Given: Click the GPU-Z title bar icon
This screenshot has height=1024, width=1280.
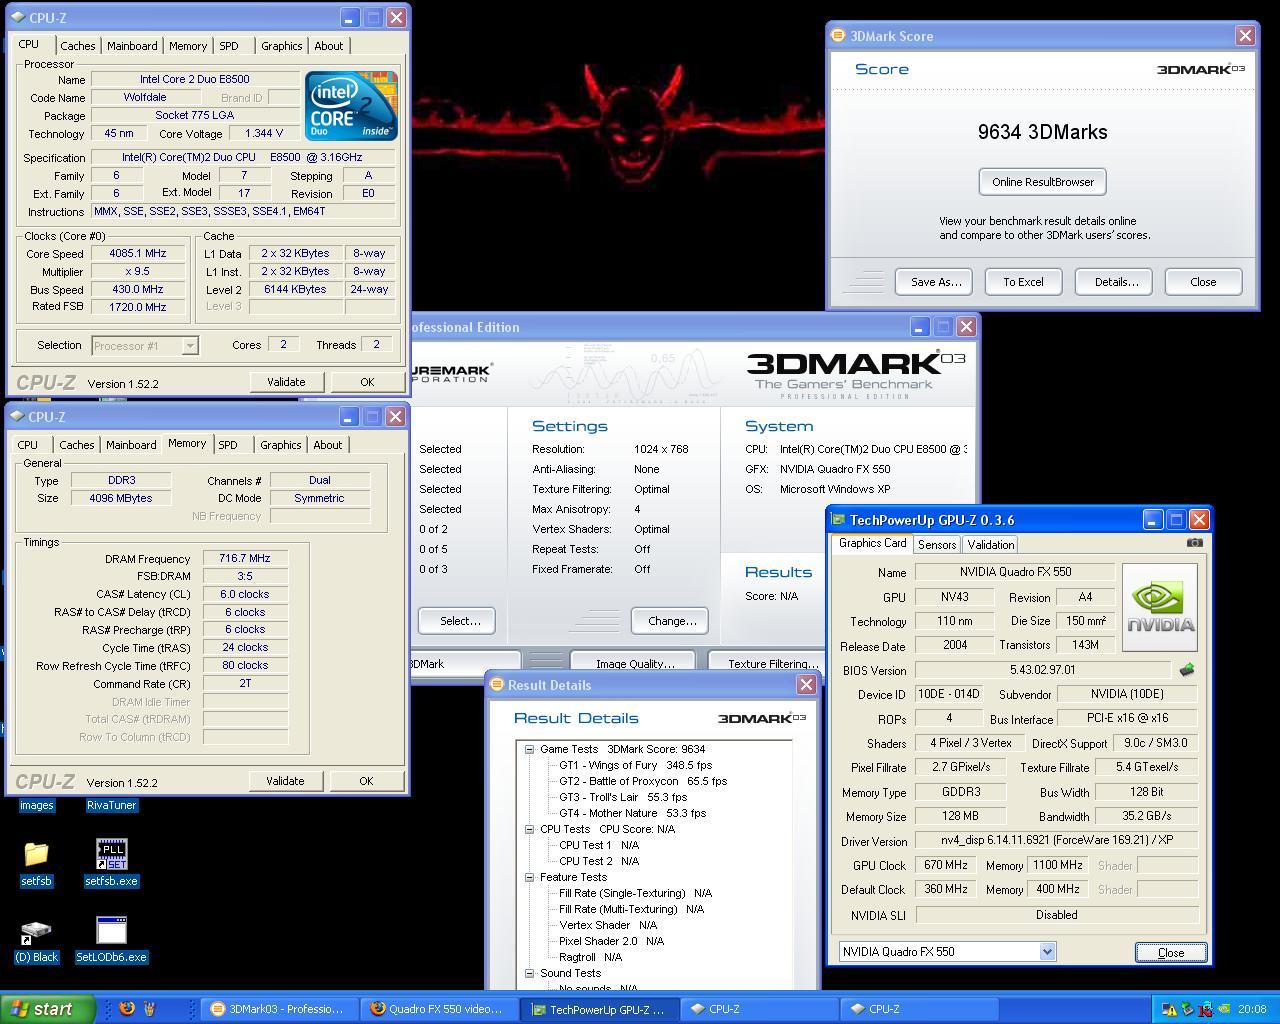Looking at the screenshot, I should 838,519.
